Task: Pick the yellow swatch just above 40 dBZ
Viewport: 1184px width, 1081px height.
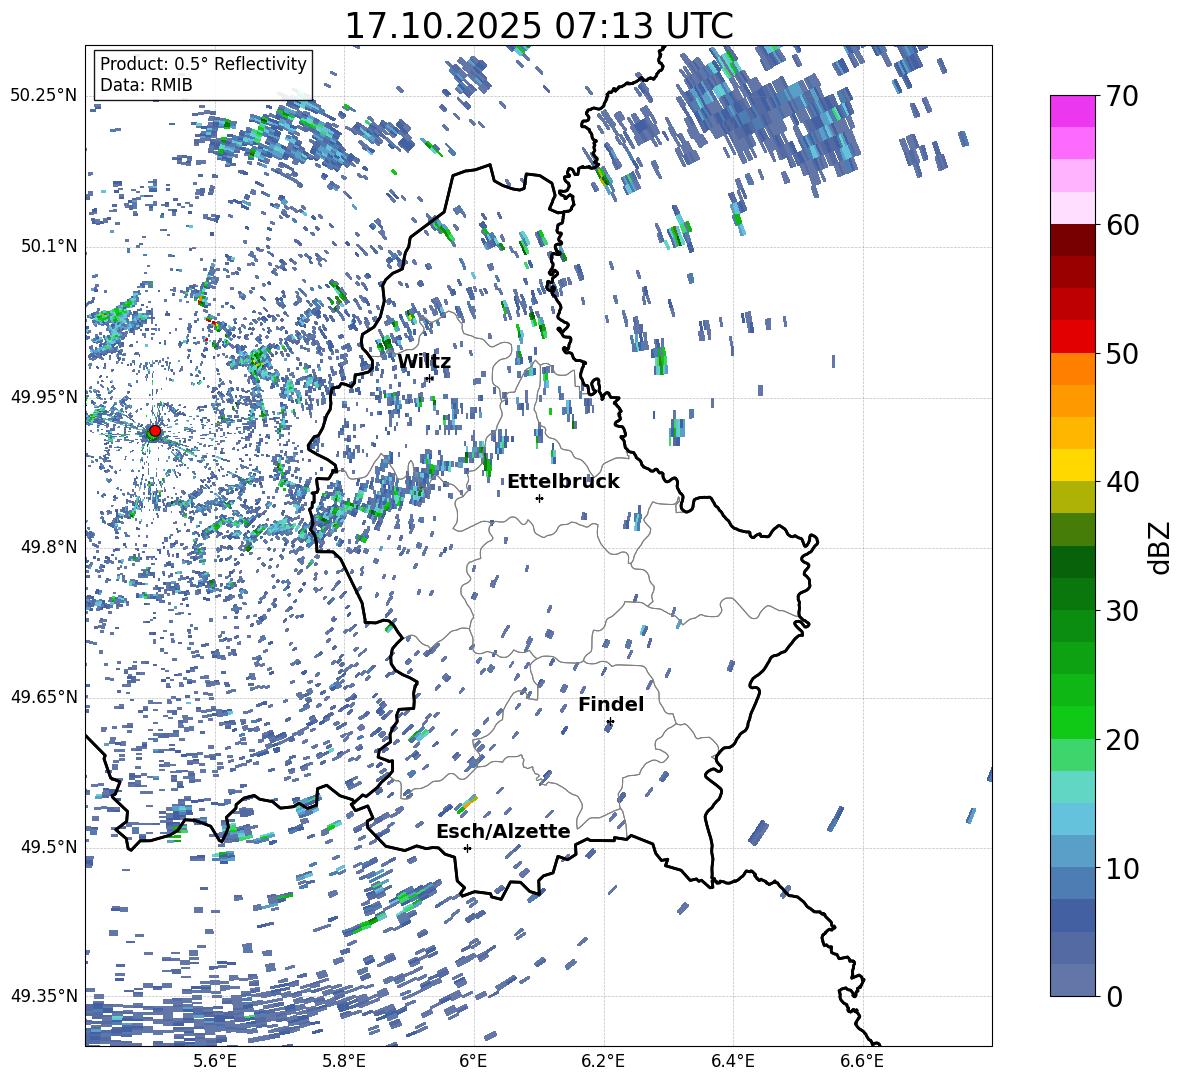Action: tap(1072, 465)
